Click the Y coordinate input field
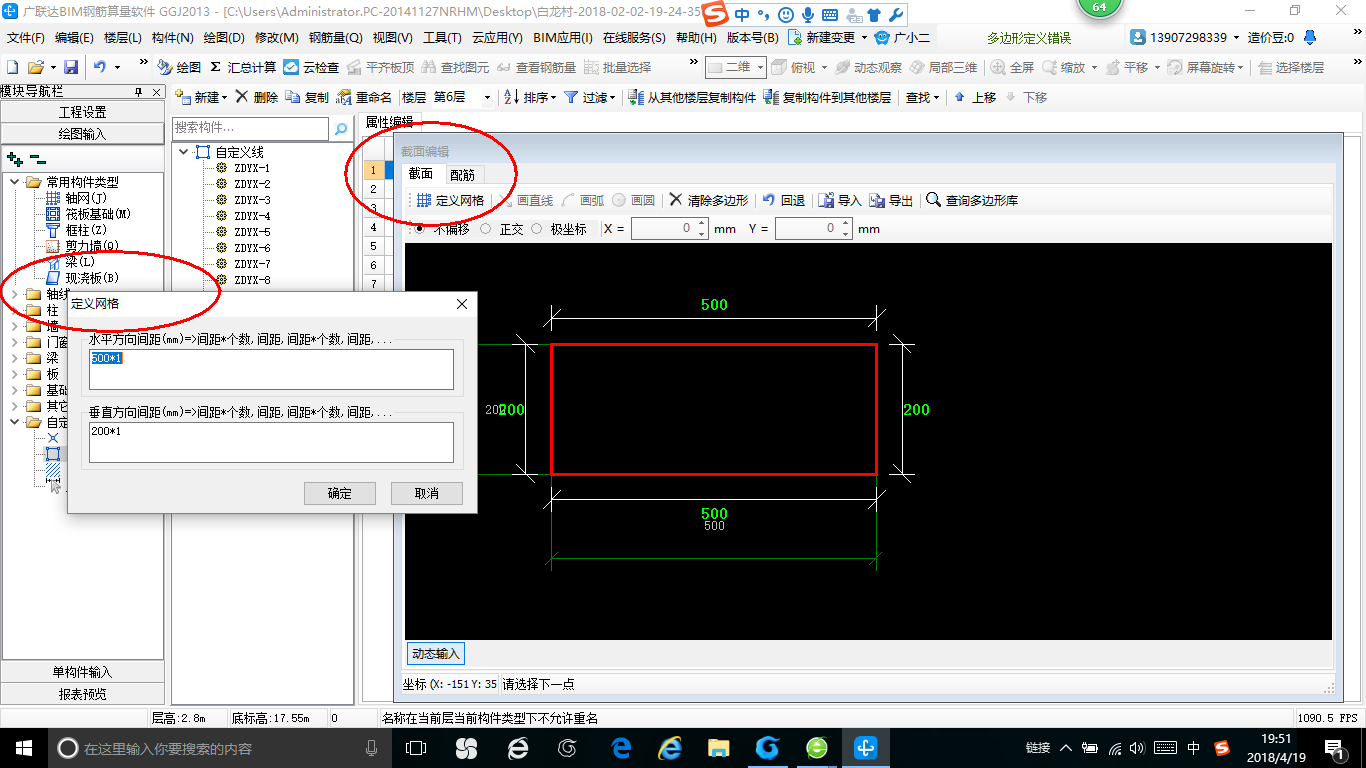Screen dimensions: 1366x768 tap(807, 229)
